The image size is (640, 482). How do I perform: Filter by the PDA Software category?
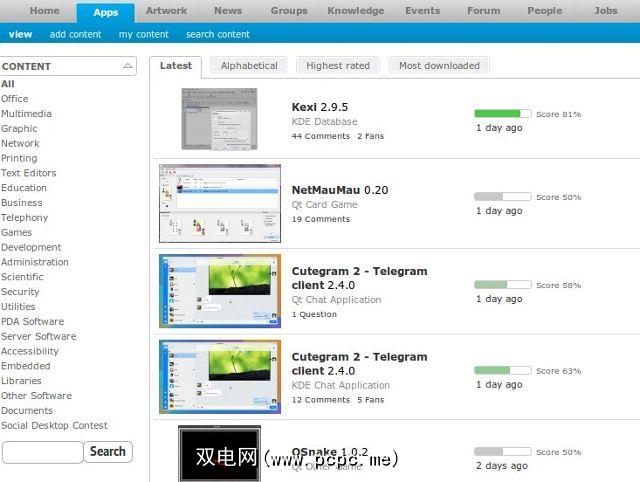[33, 322]
